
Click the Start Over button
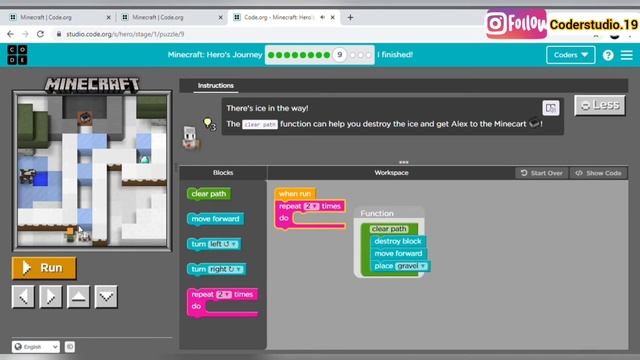(542, 173)
